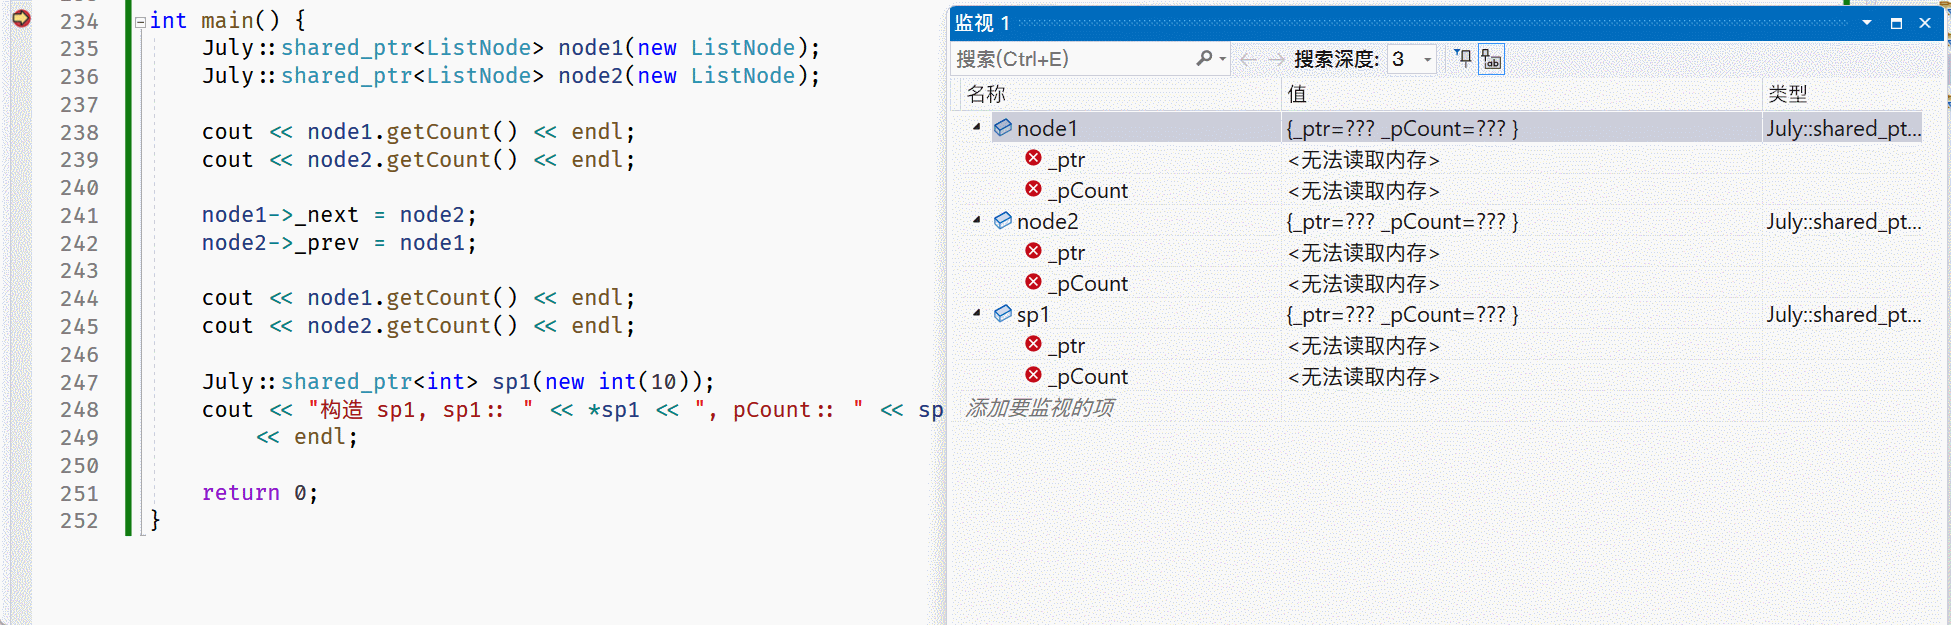Click the previous search result arrow
The image size is (1951, 625).
1248,60
